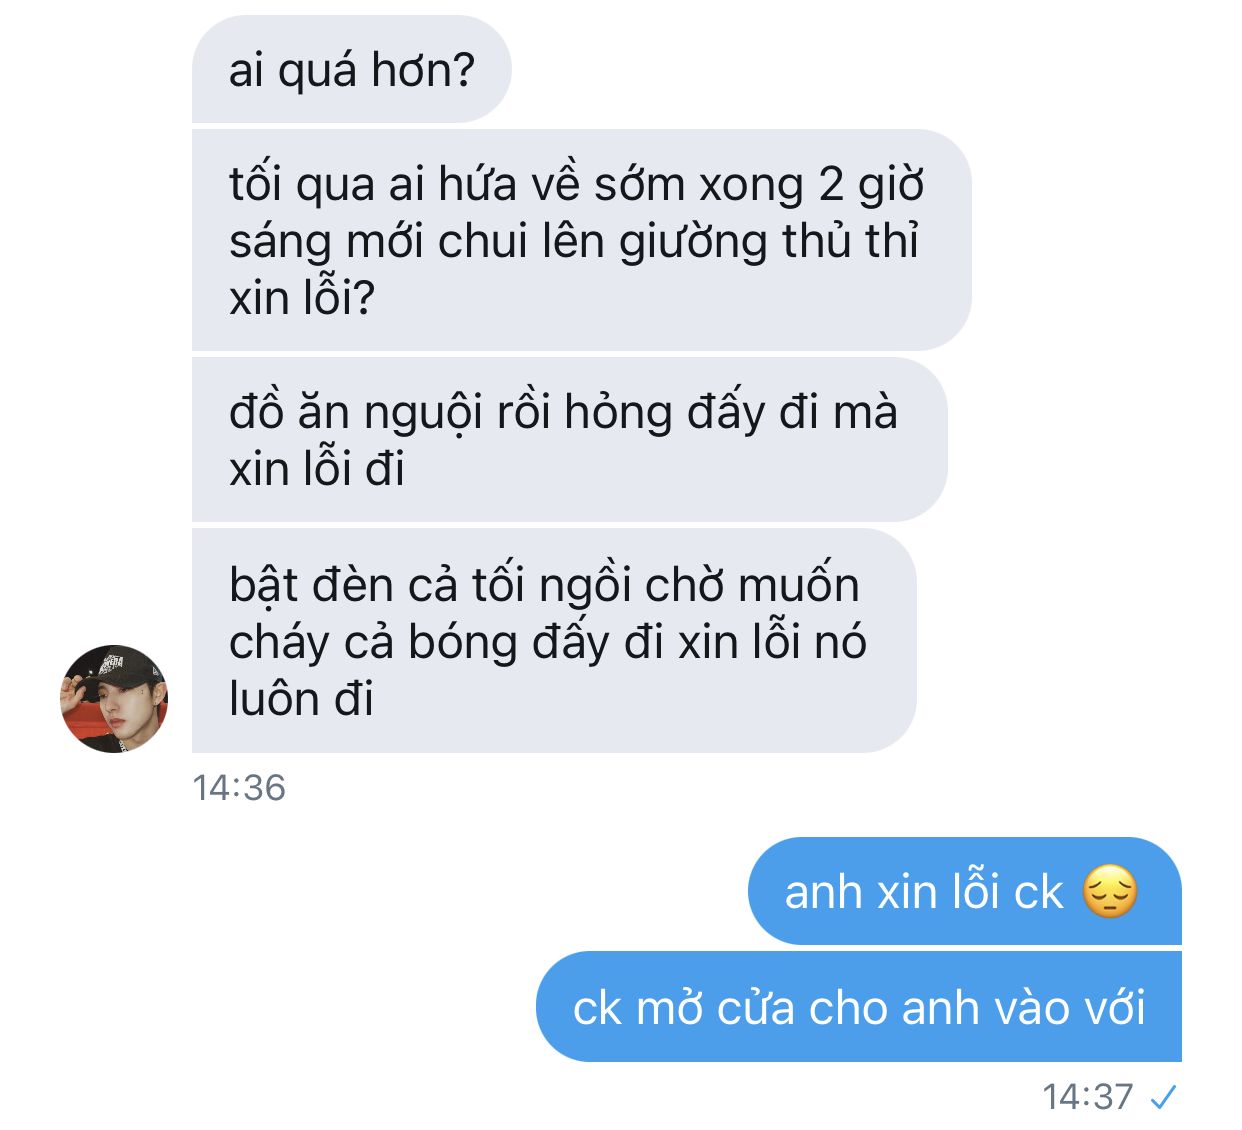Tap the pensive face emoji in message

point(1110,892)
